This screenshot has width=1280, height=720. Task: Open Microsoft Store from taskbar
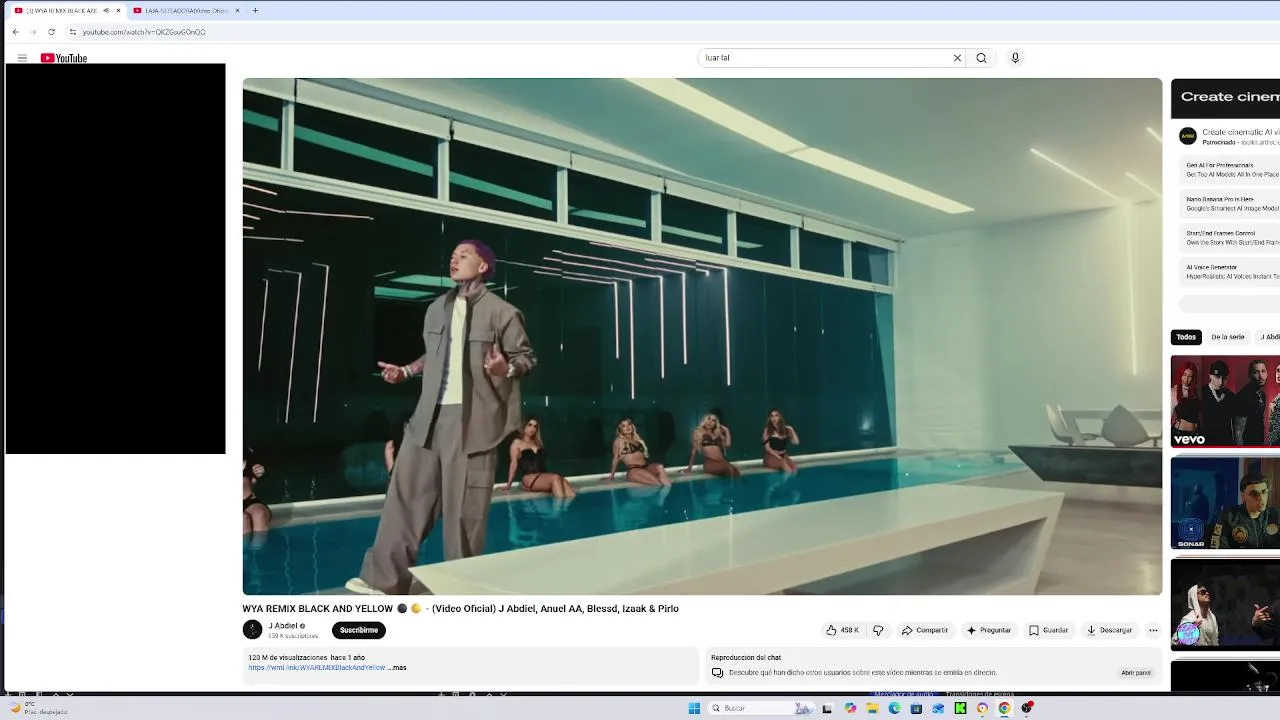coord(916,708)
